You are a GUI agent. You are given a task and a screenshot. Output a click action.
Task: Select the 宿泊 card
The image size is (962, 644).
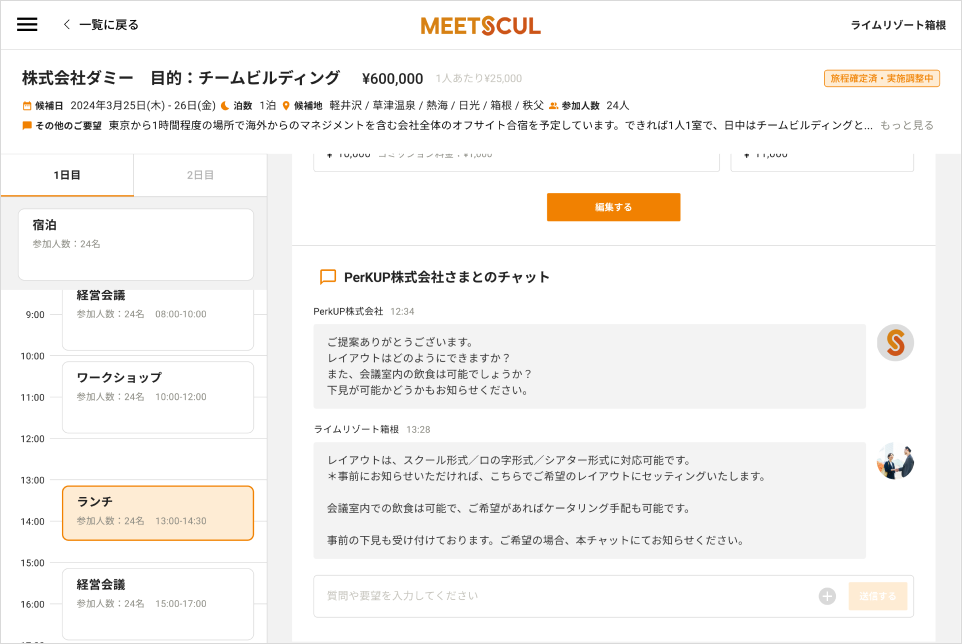pyautogui.click(x=136, y=244)
